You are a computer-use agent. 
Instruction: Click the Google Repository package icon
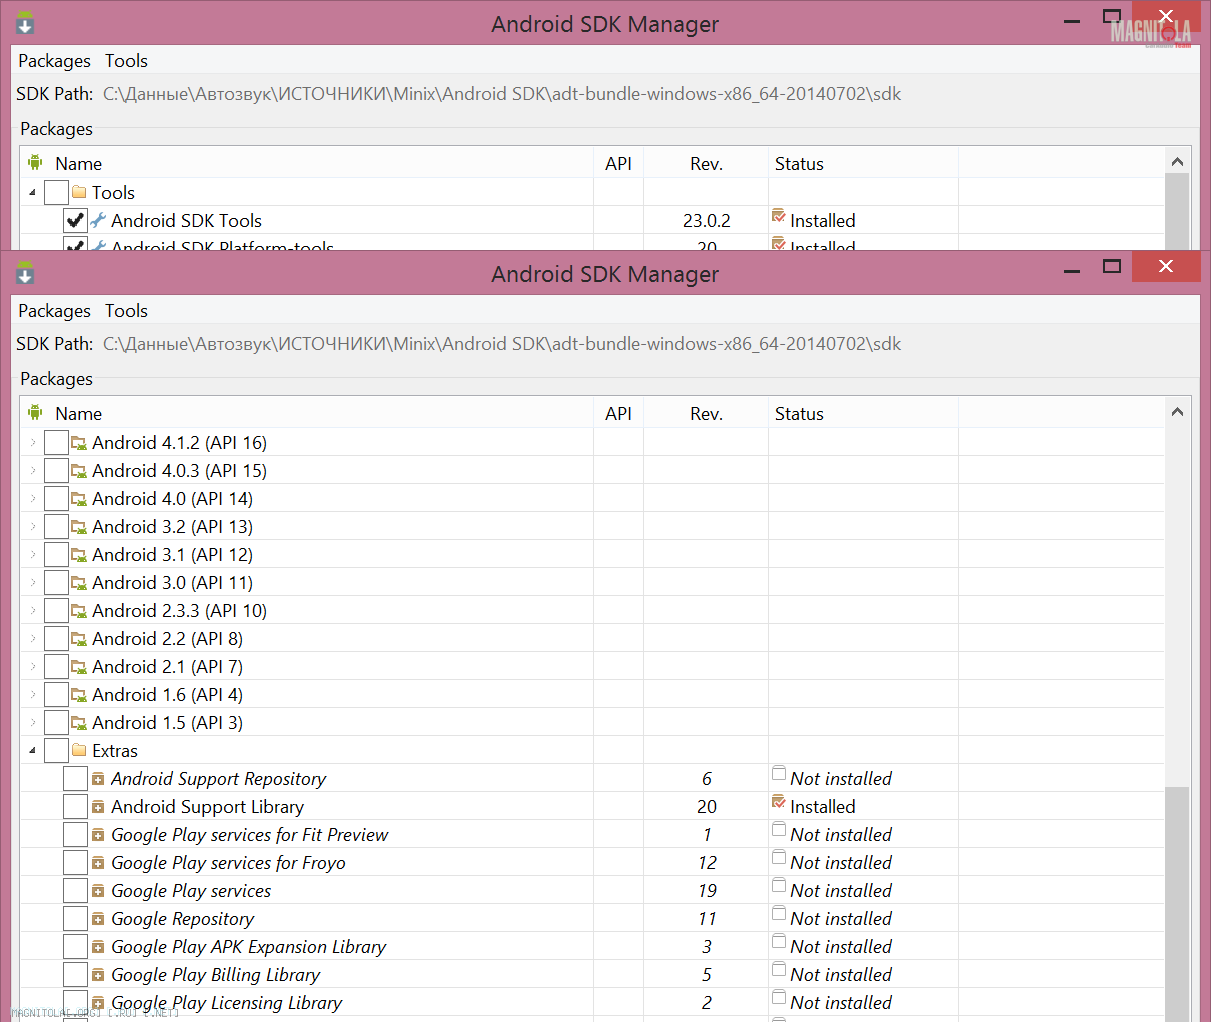[x=98, y=919]
